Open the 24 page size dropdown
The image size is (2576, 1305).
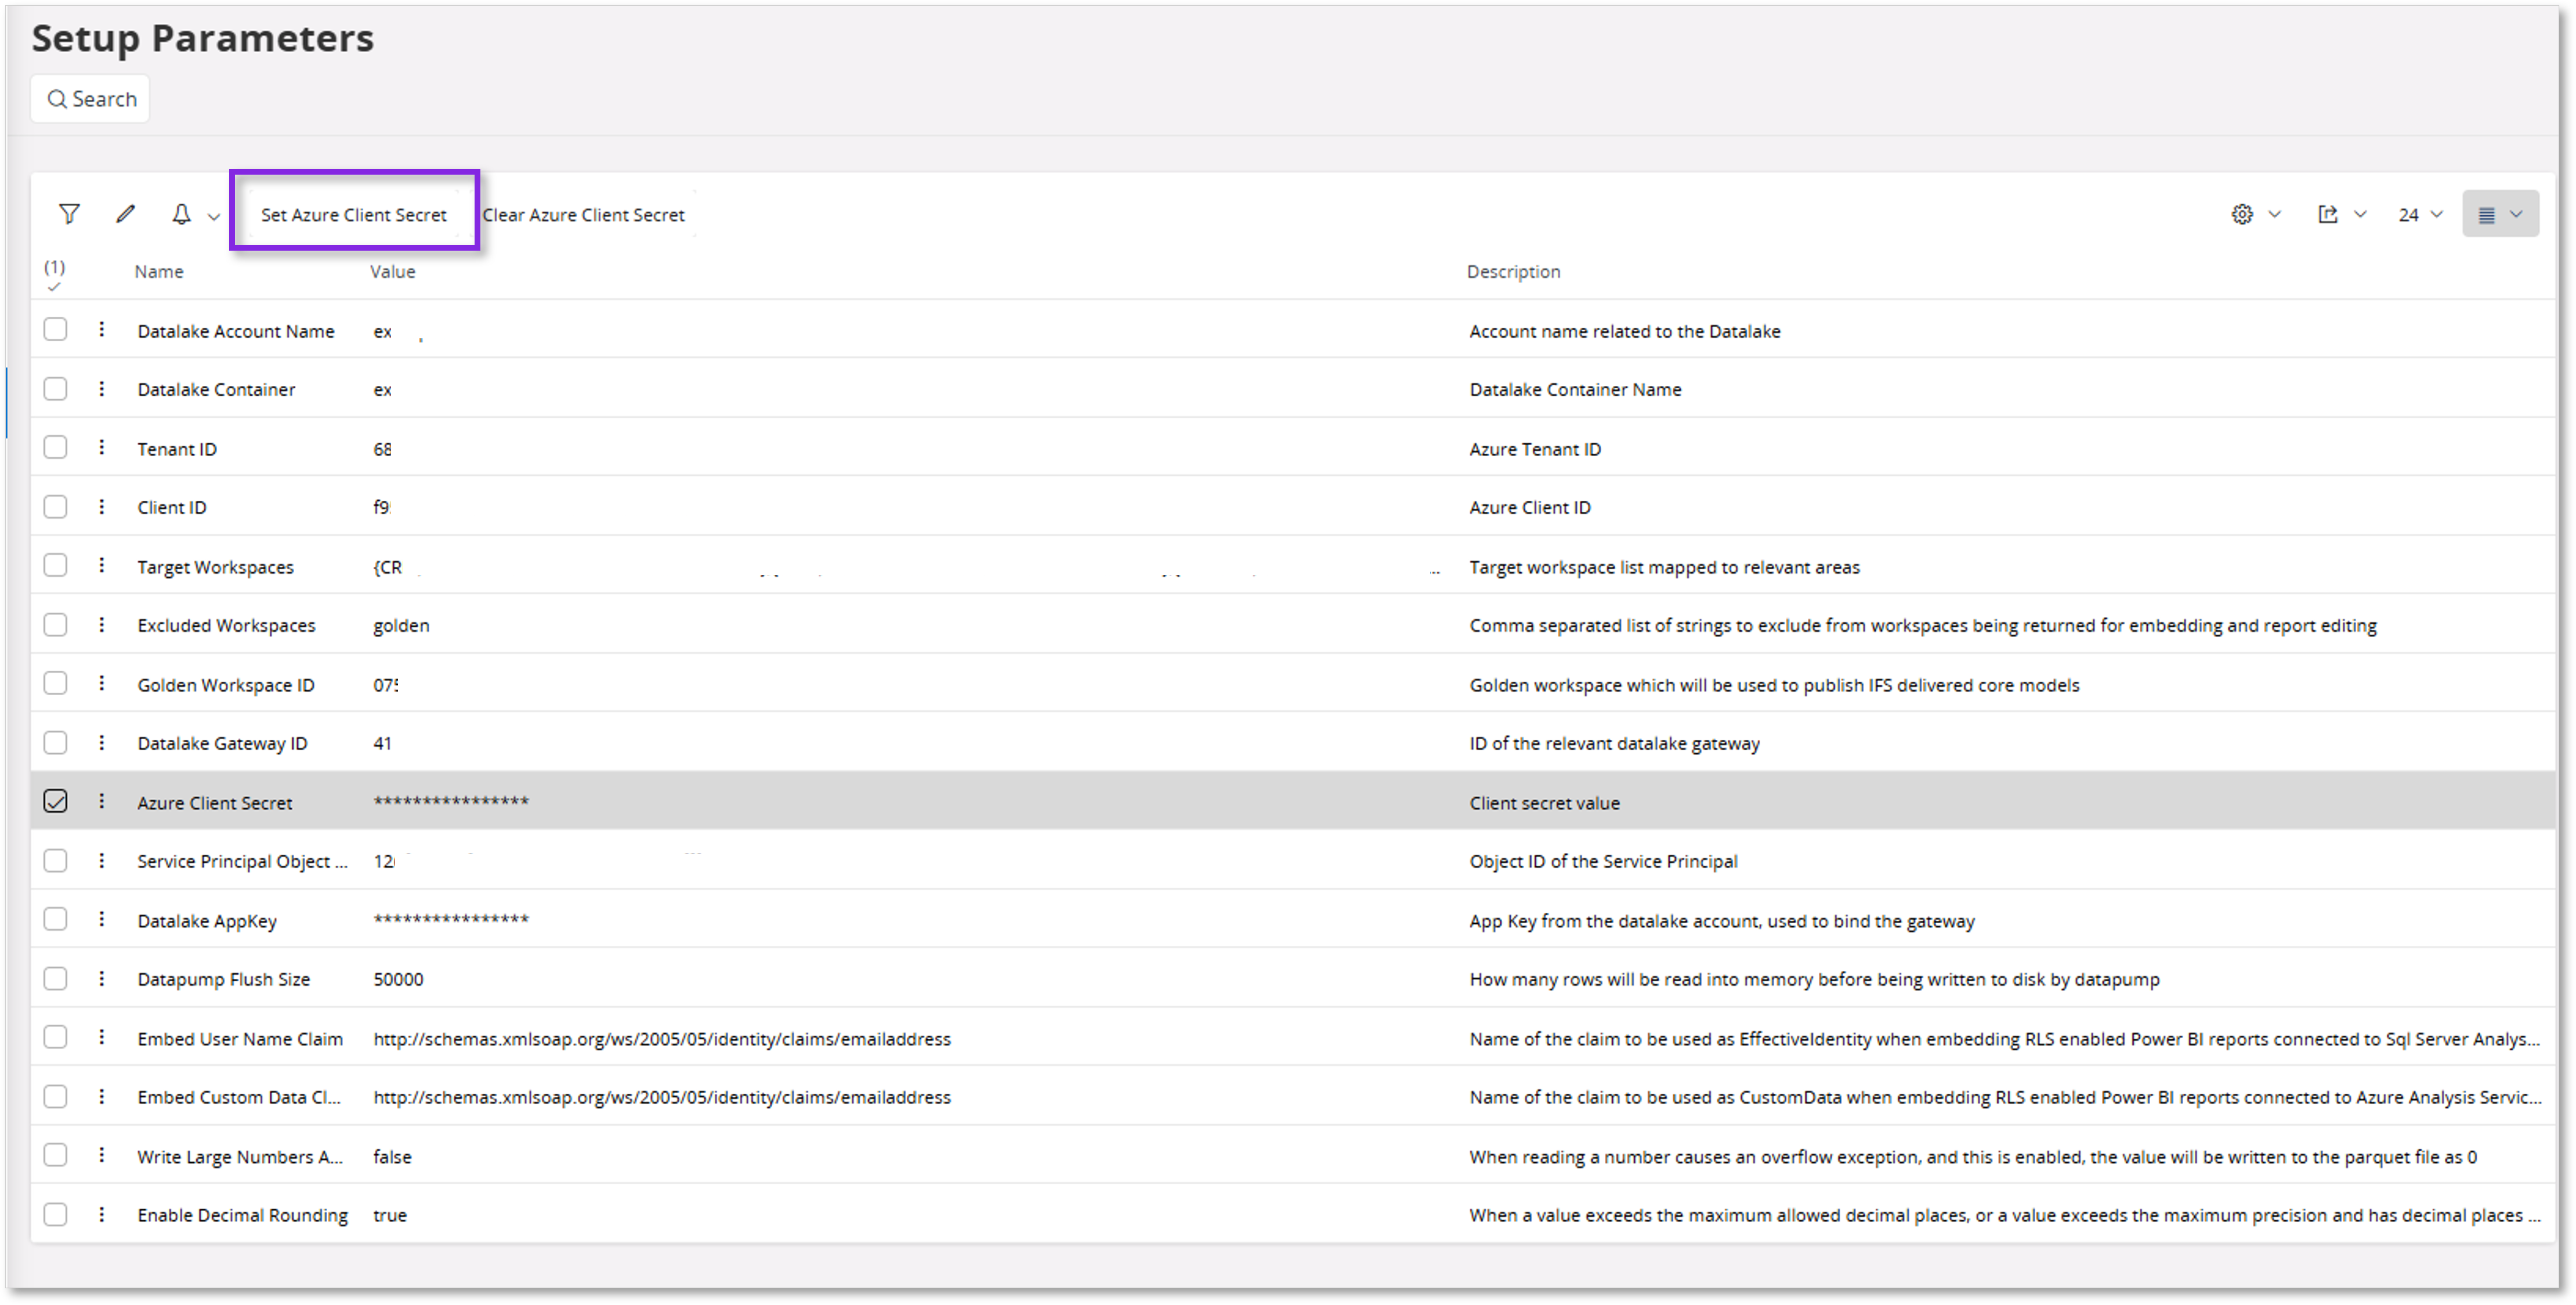click(2420, 215)
